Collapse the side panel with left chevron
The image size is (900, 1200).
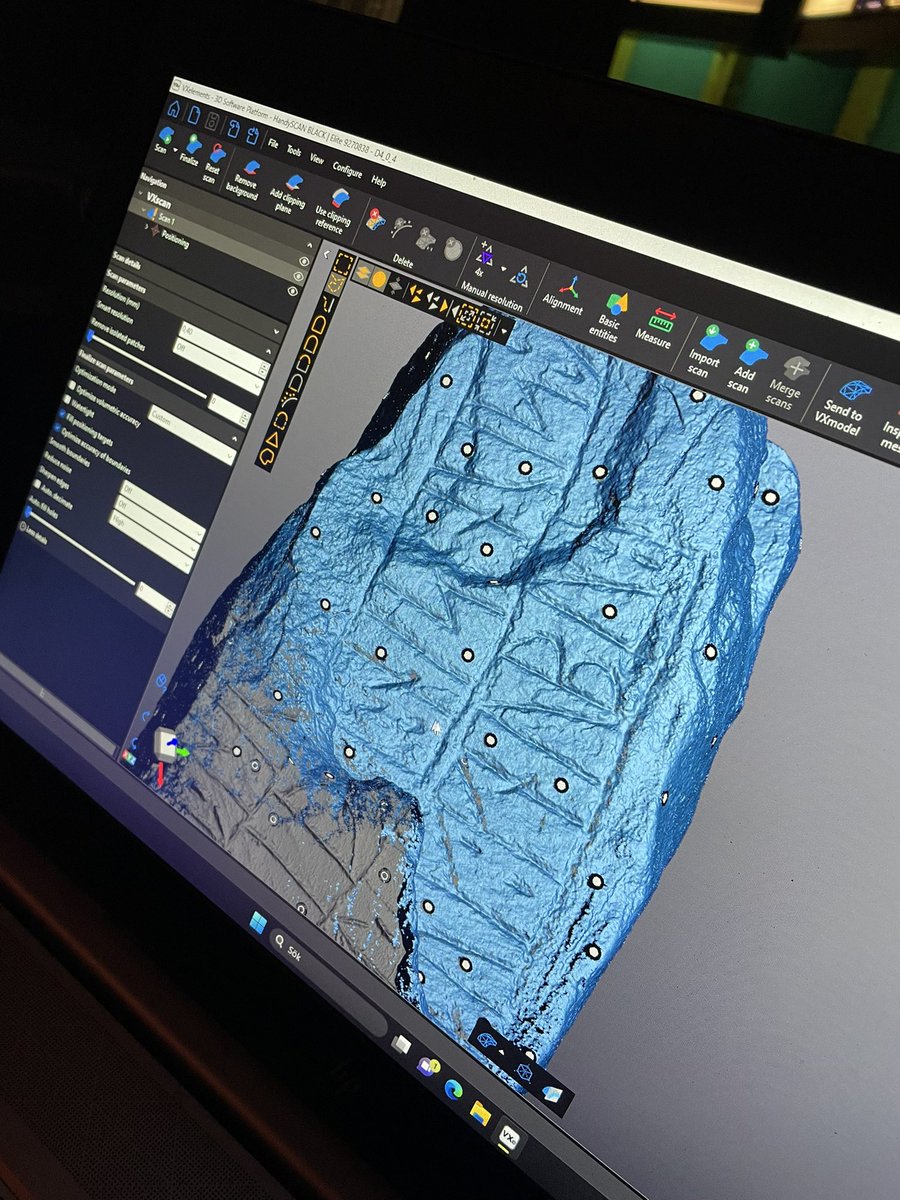coord(327,254)
